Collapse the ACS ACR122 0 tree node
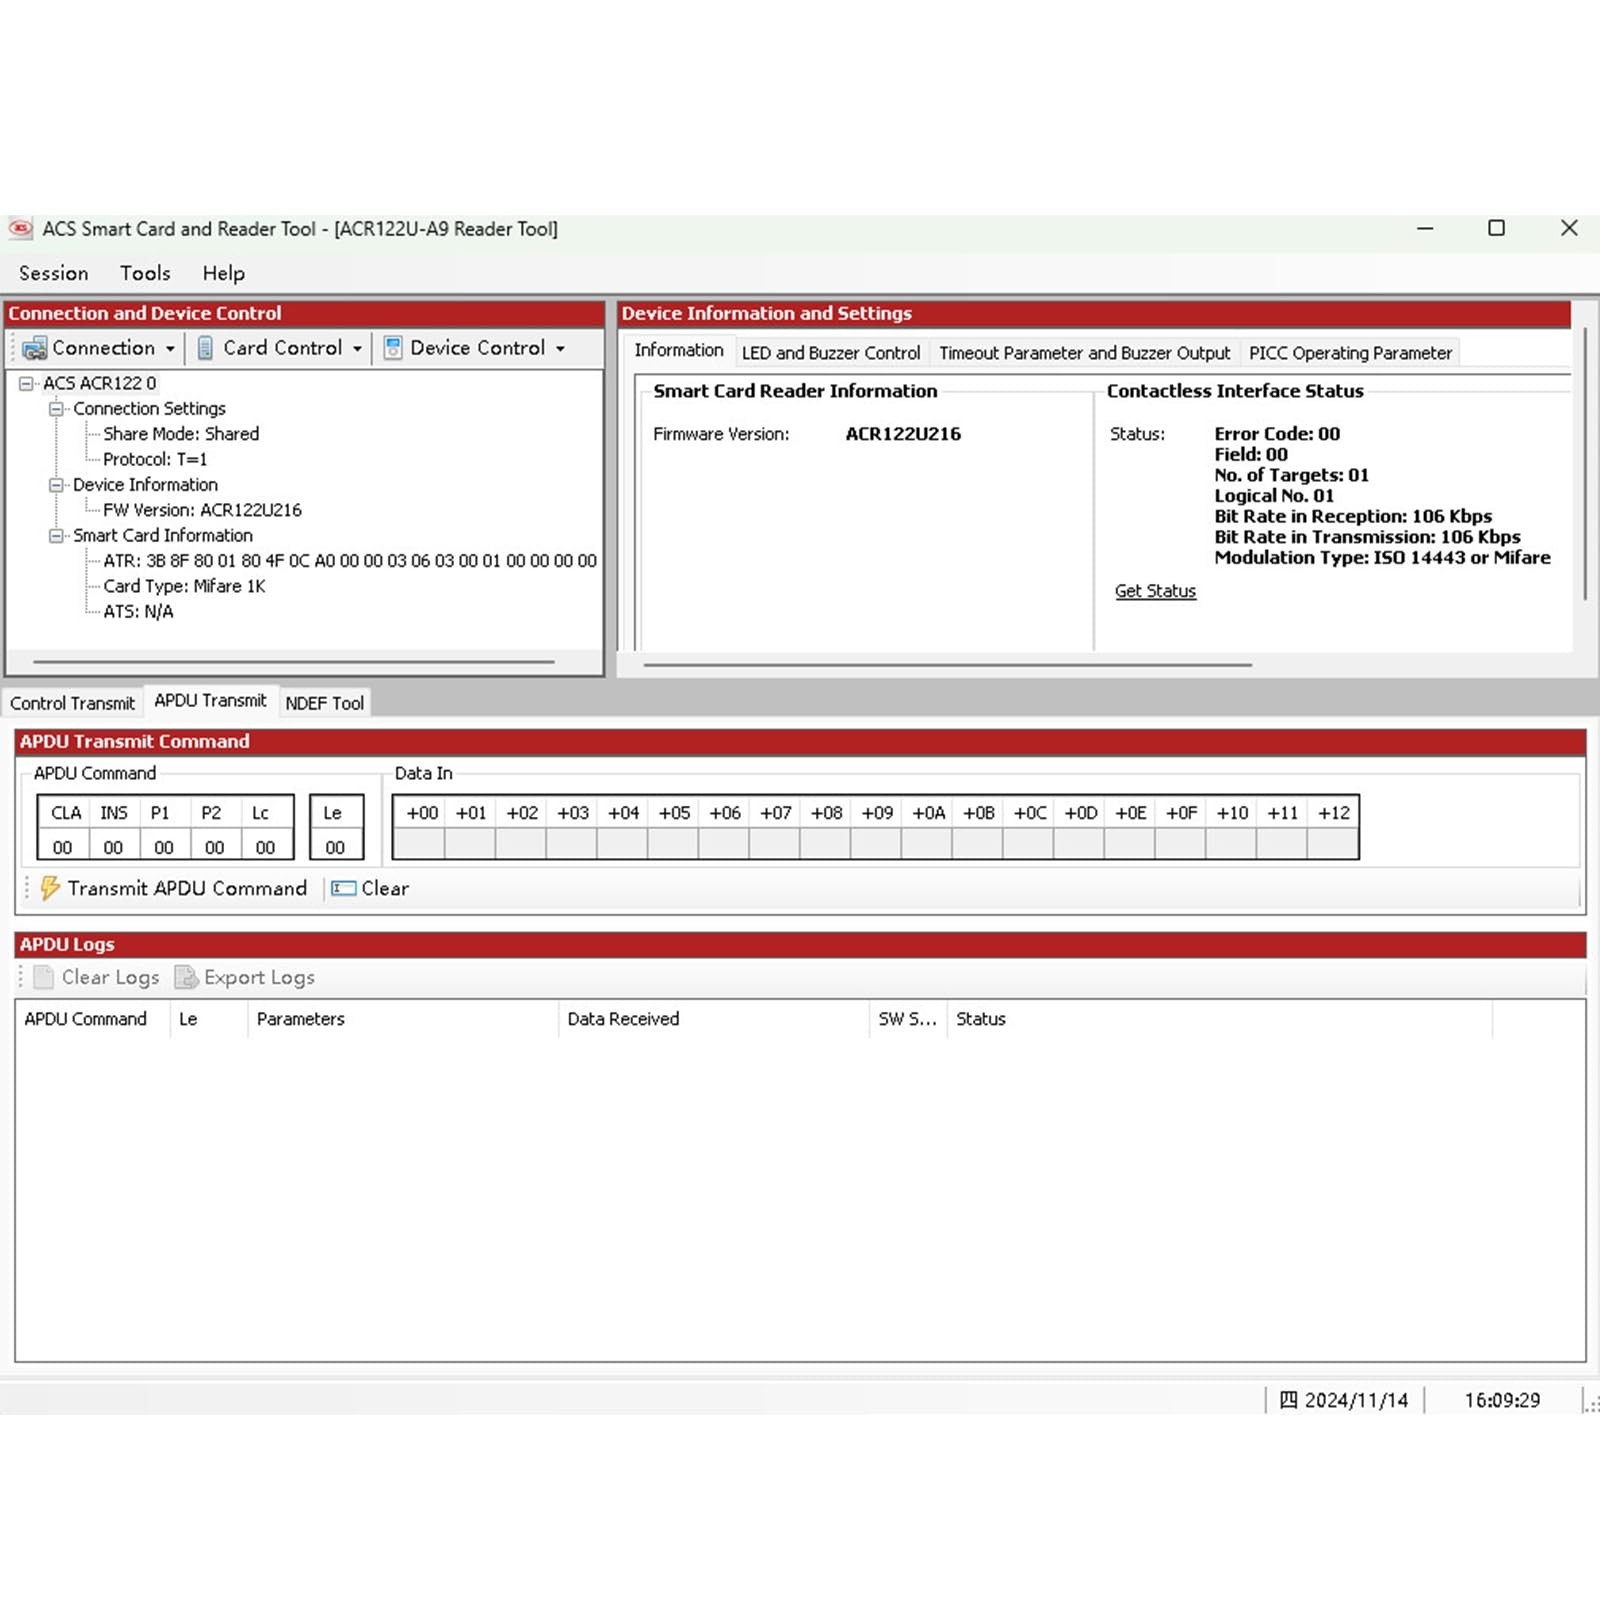 click(x=26, y=383)
